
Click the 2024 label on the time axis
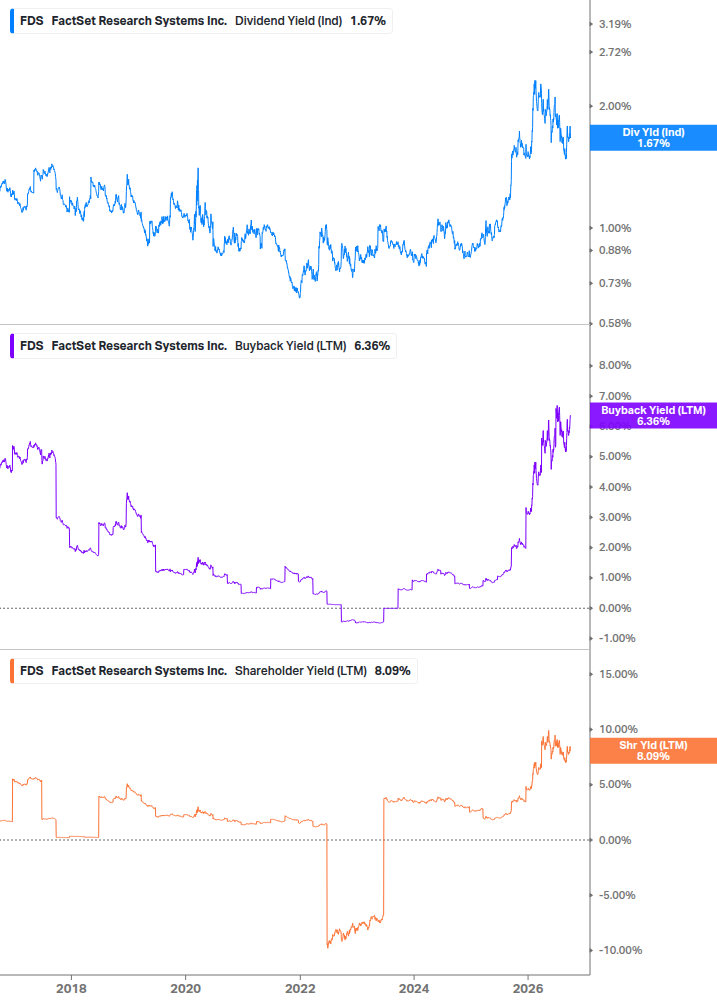(x=414, y=989)
